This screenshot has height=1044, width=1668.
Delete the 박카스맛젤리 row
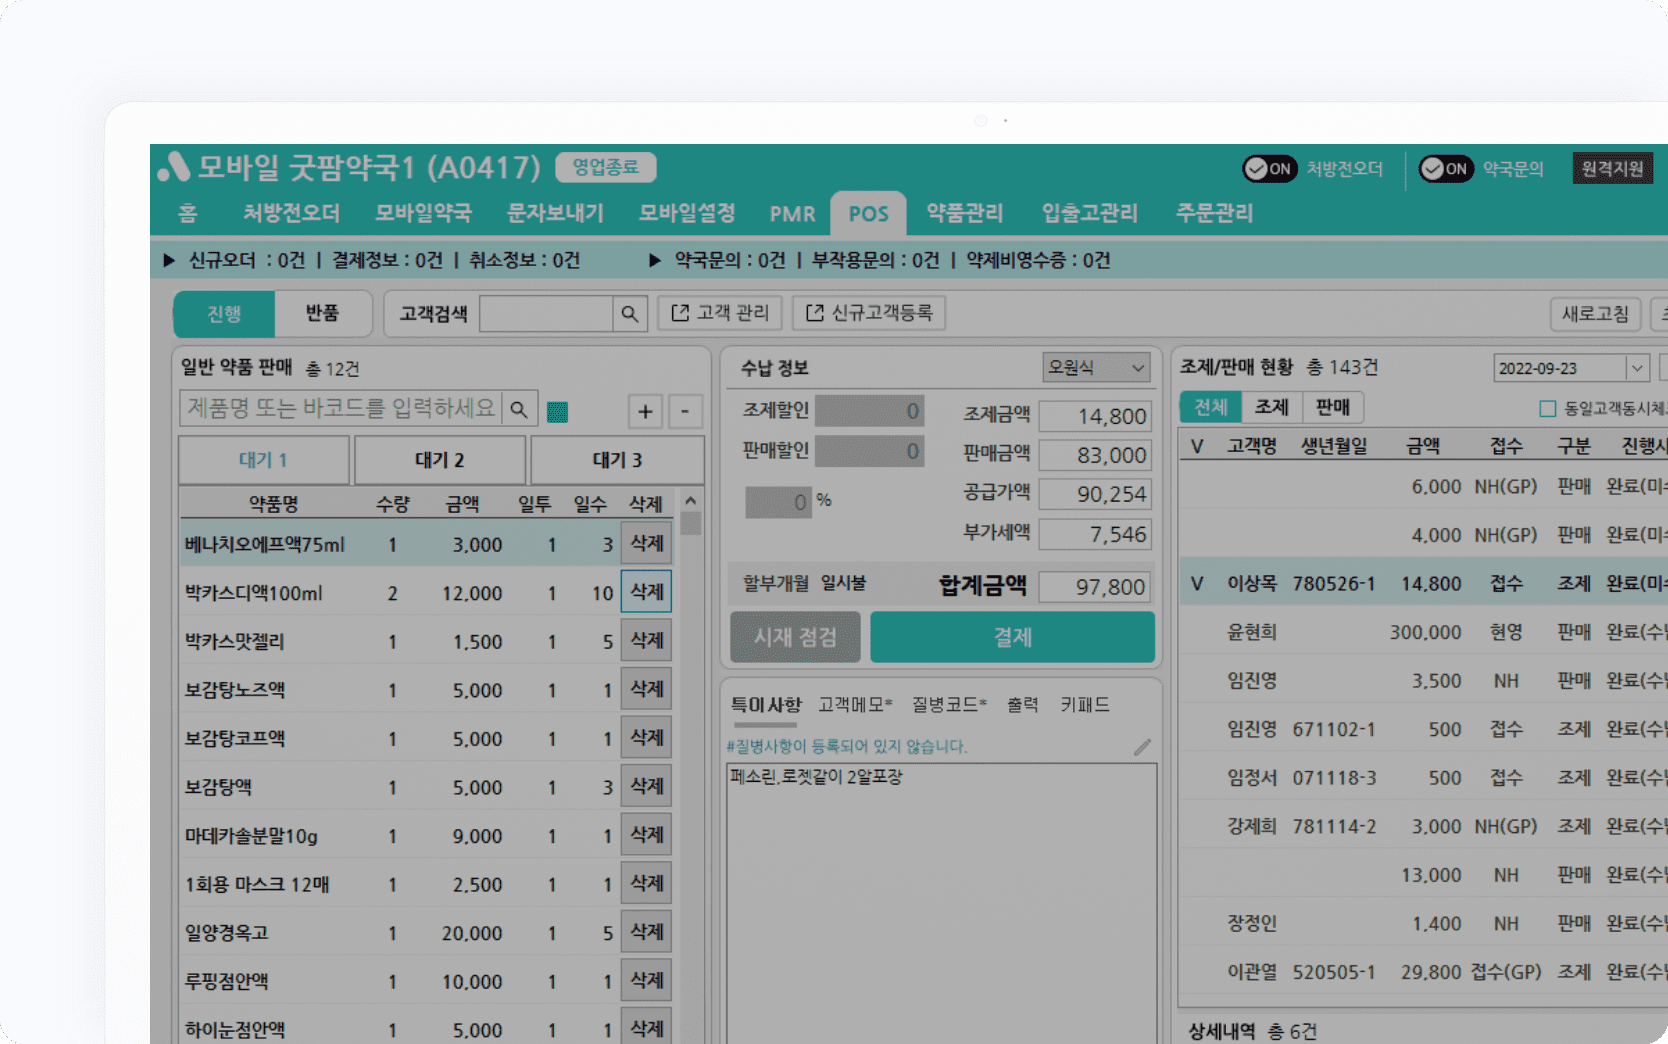tap(646, 640)
